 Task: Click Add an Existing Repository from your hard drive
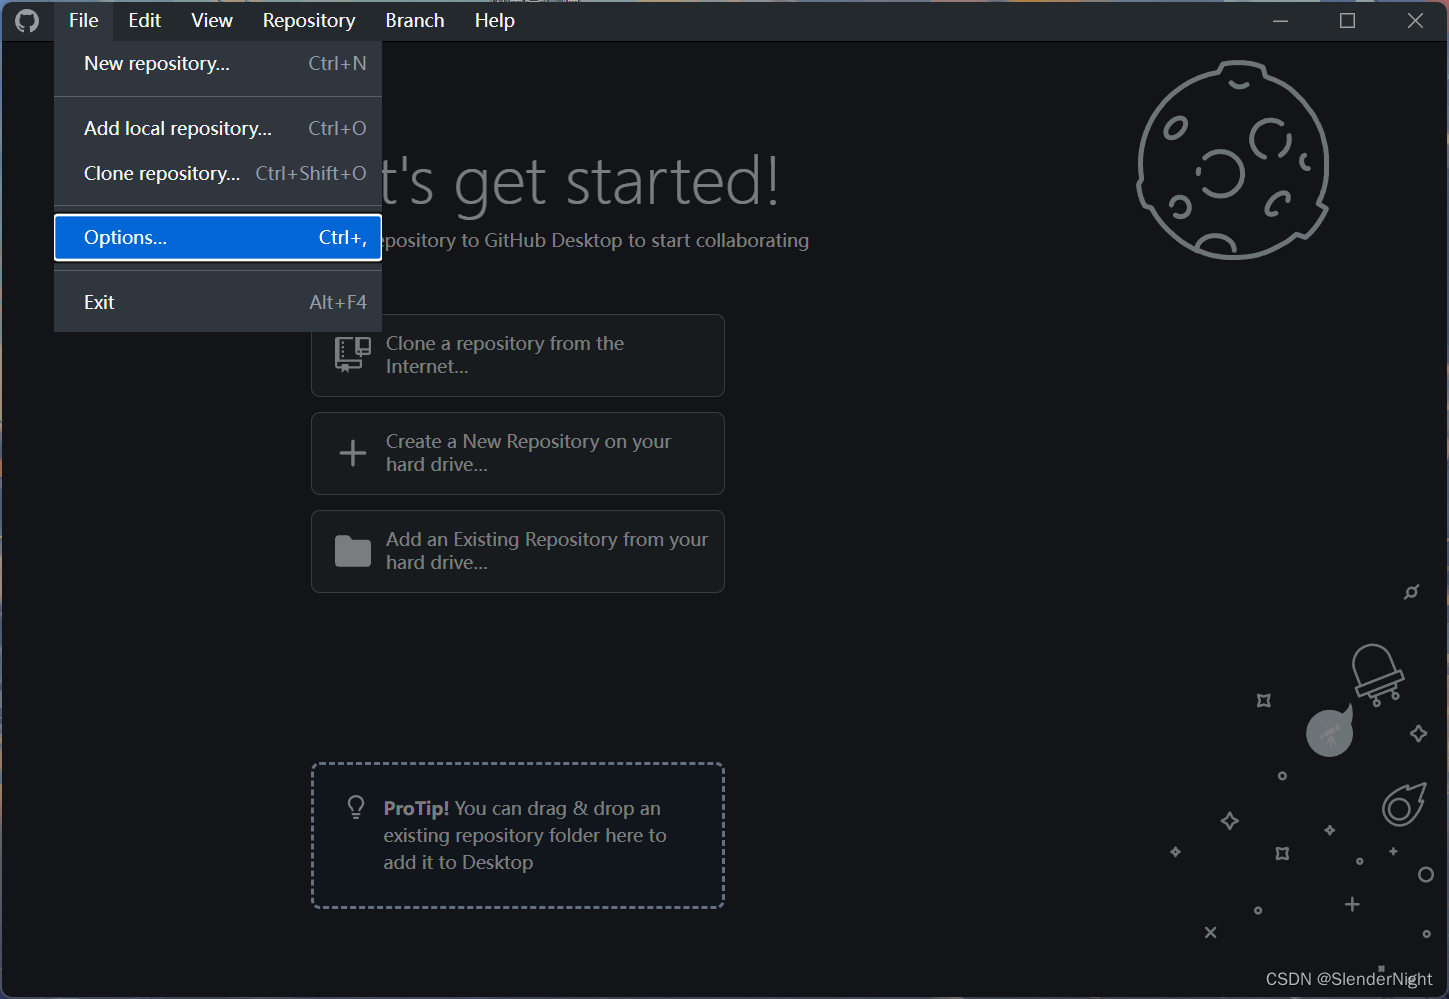coord(518,552)
